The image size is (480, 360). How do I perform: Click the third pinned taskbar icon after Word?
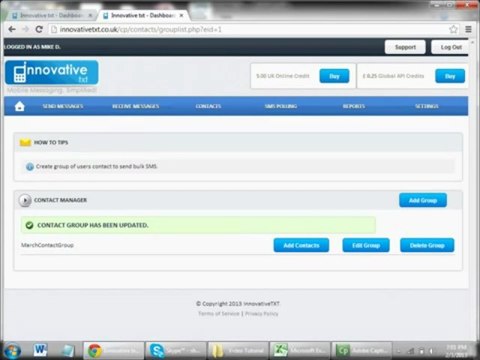[68, 350]
